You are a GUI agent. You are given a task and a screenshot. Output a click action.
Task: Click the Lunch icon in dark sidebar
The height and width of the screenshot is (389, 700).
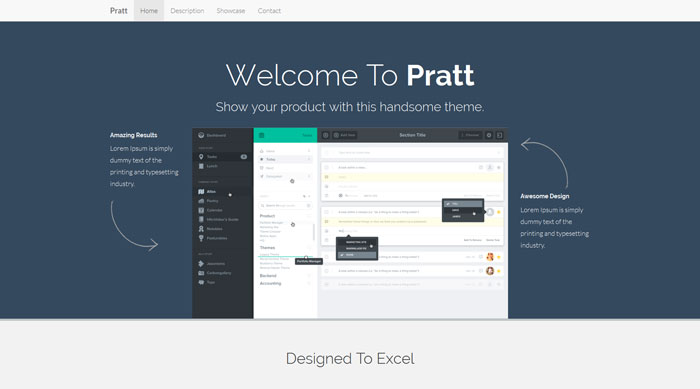click(x=201, y=166)
